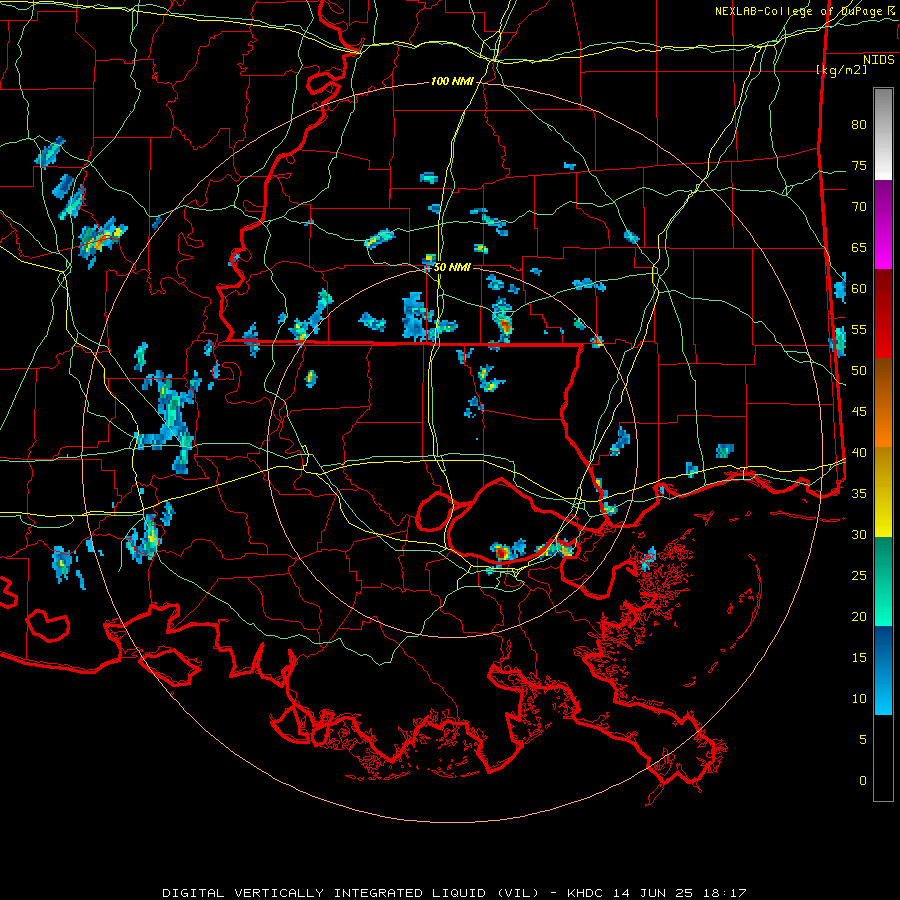
Task: Click the 0 value on the scale
Action: click(x=863, y=781)
